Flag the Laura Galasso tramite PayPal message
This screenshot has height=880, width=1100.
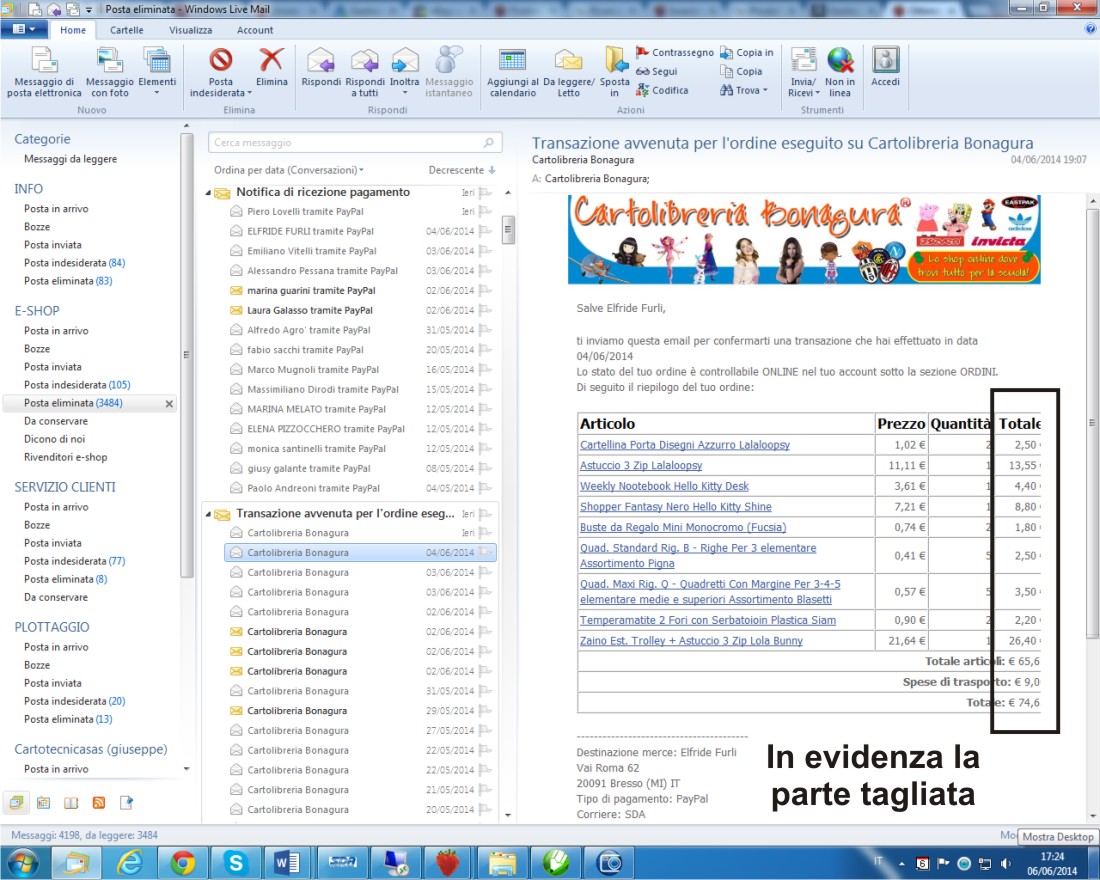pos(485,310)
